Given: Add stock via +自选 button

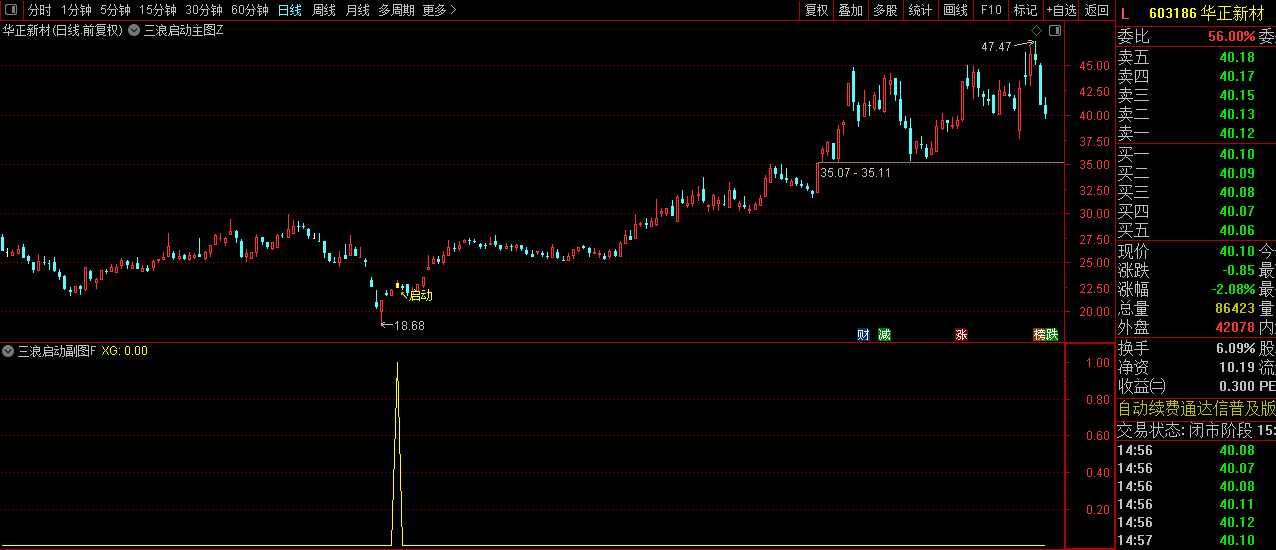Looking at the screenshot, I should (1061, 10).
